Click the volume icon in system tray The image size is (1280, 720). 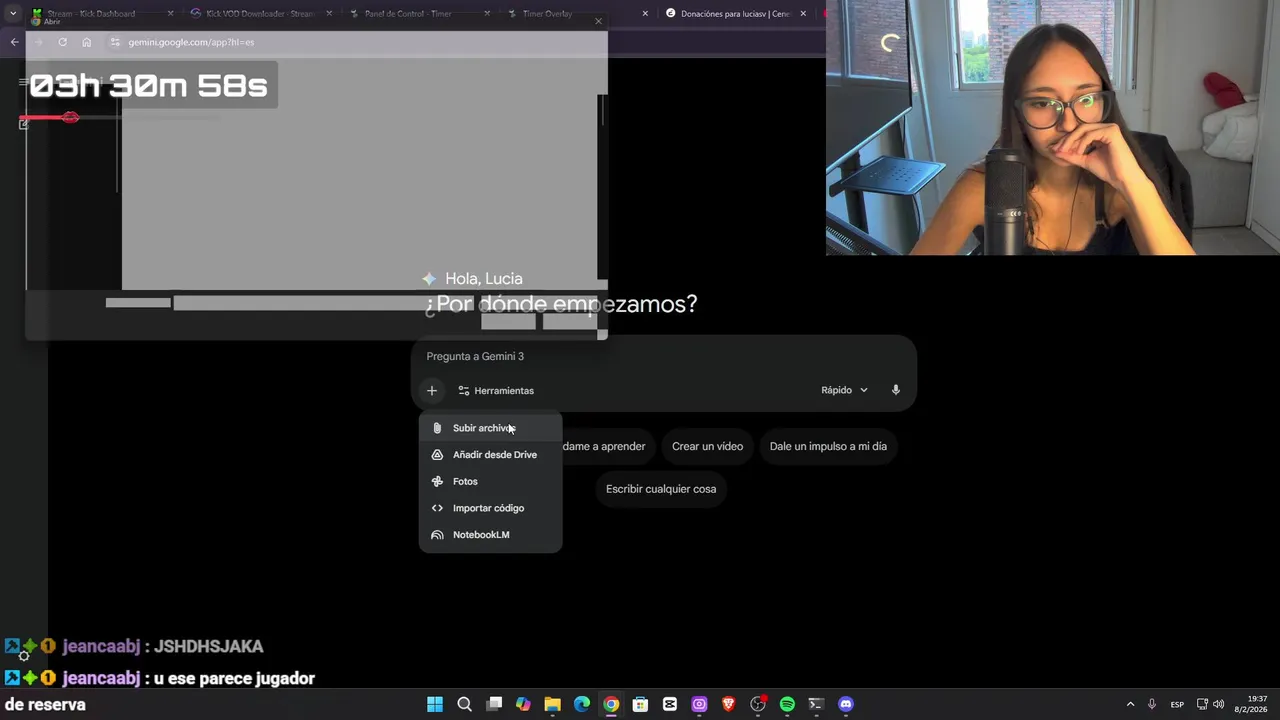coord(1218,704)
